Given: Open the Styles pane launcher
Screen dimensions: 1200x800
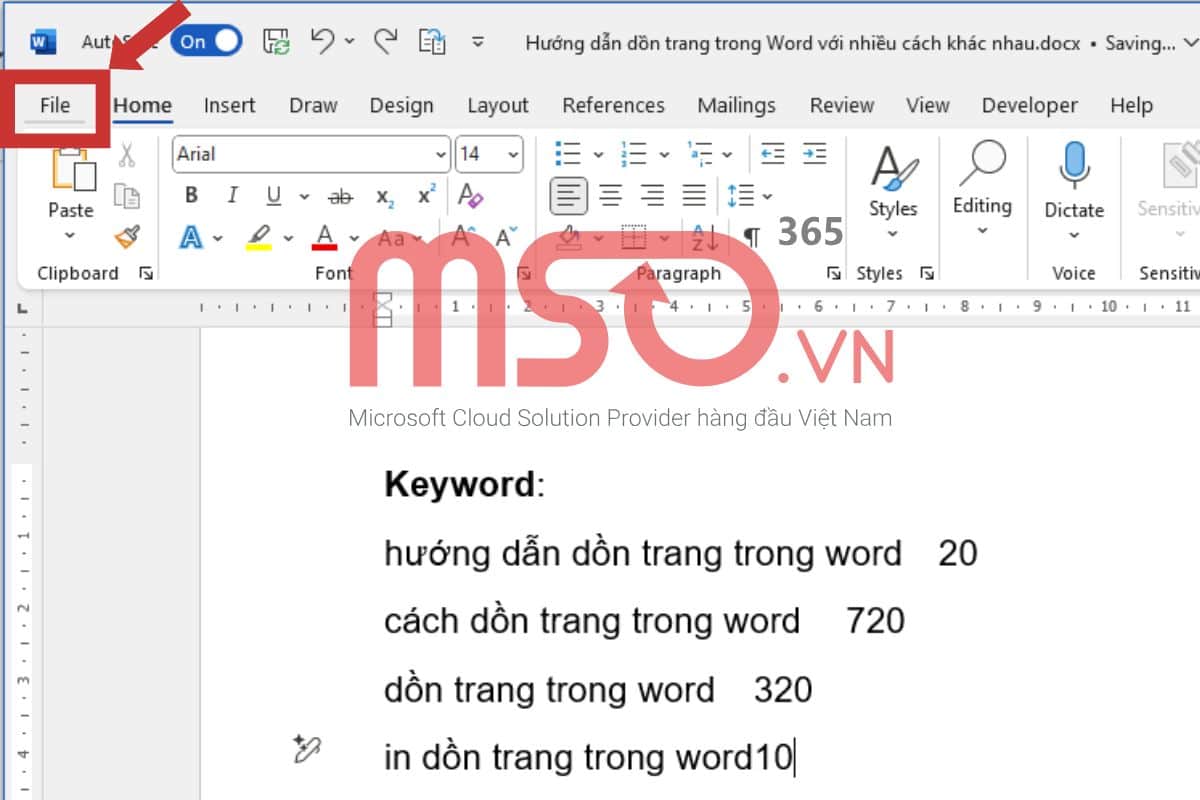Looking at the screenshot, I should click(x=927, y=273).
